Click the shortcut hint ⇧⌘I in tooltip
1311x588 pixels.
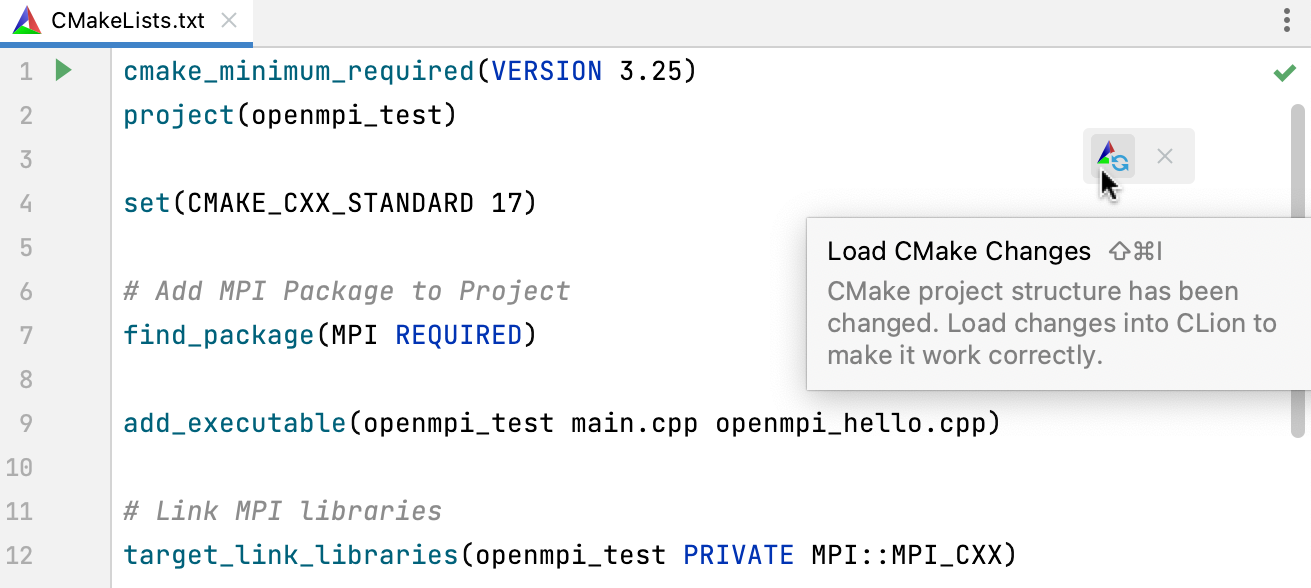(1133, 251)
